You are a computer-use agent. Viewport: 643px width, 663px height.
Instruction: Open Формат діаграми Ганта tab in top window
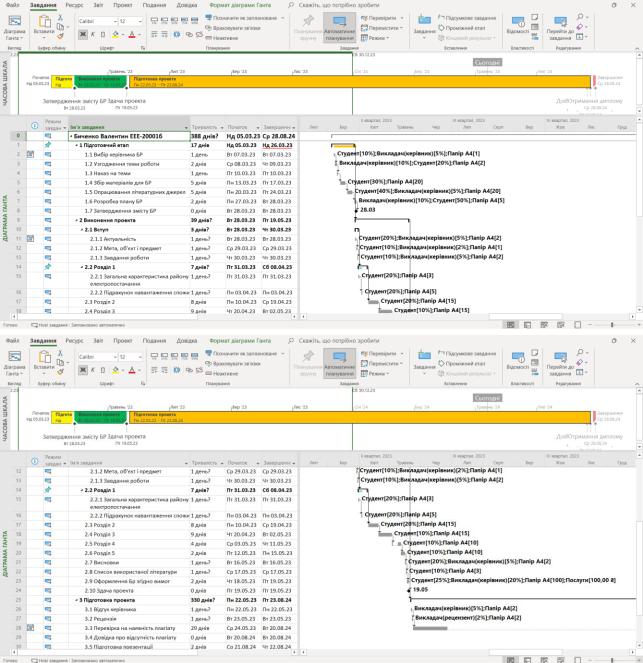[240, 5]
